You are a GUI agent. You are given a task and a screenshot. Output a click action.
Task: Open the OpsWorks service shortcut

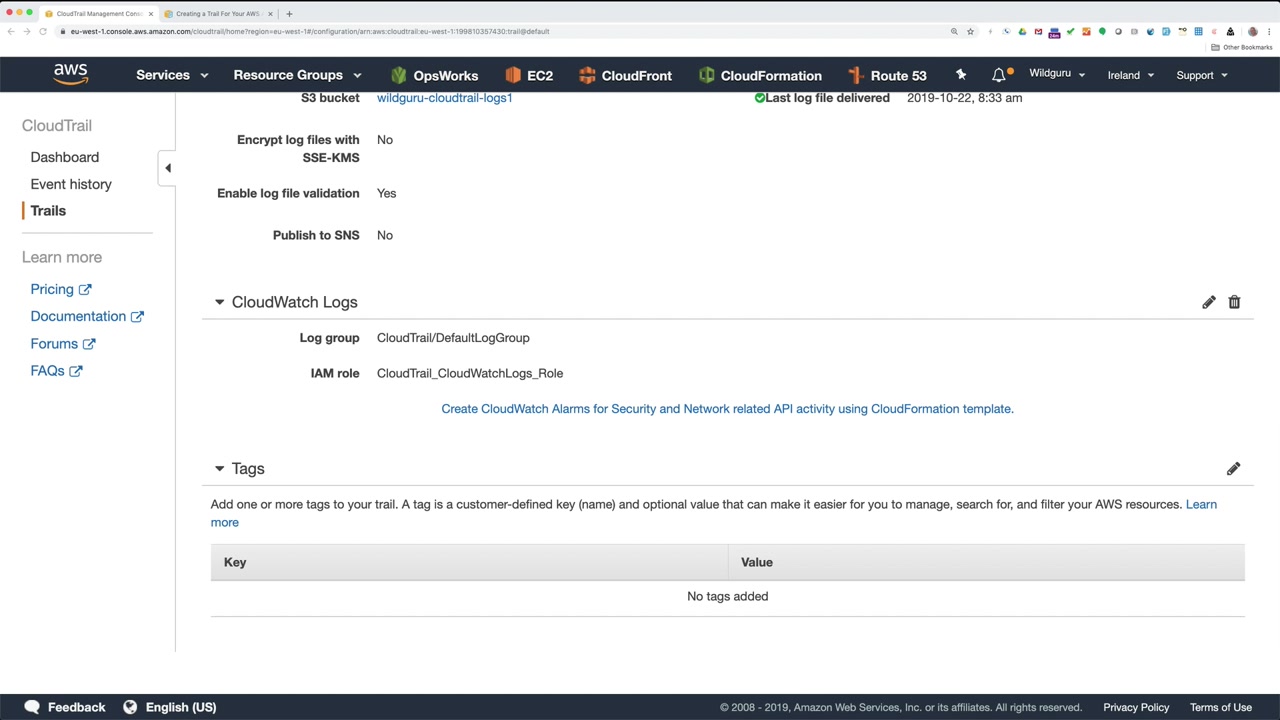click(434, 75)
